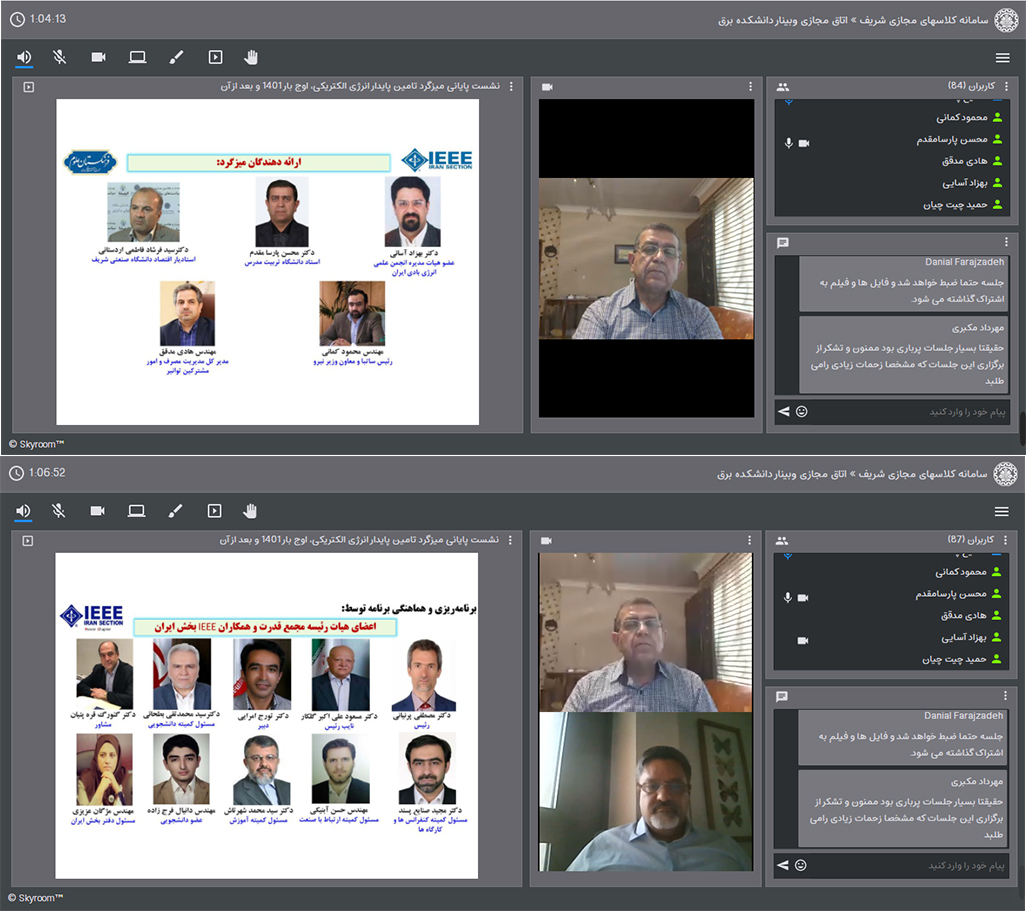Raise hand in the 1:04:13 session toolbar
The image size is (1026, 911).
(250, 57)
